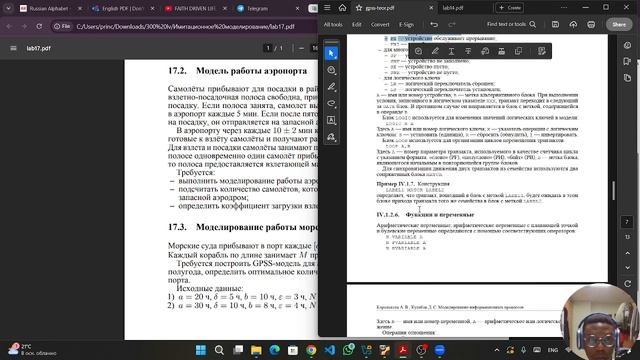Star the gpss-teor.pdf document
Screen dimensions: 640x360
(359, 8)
